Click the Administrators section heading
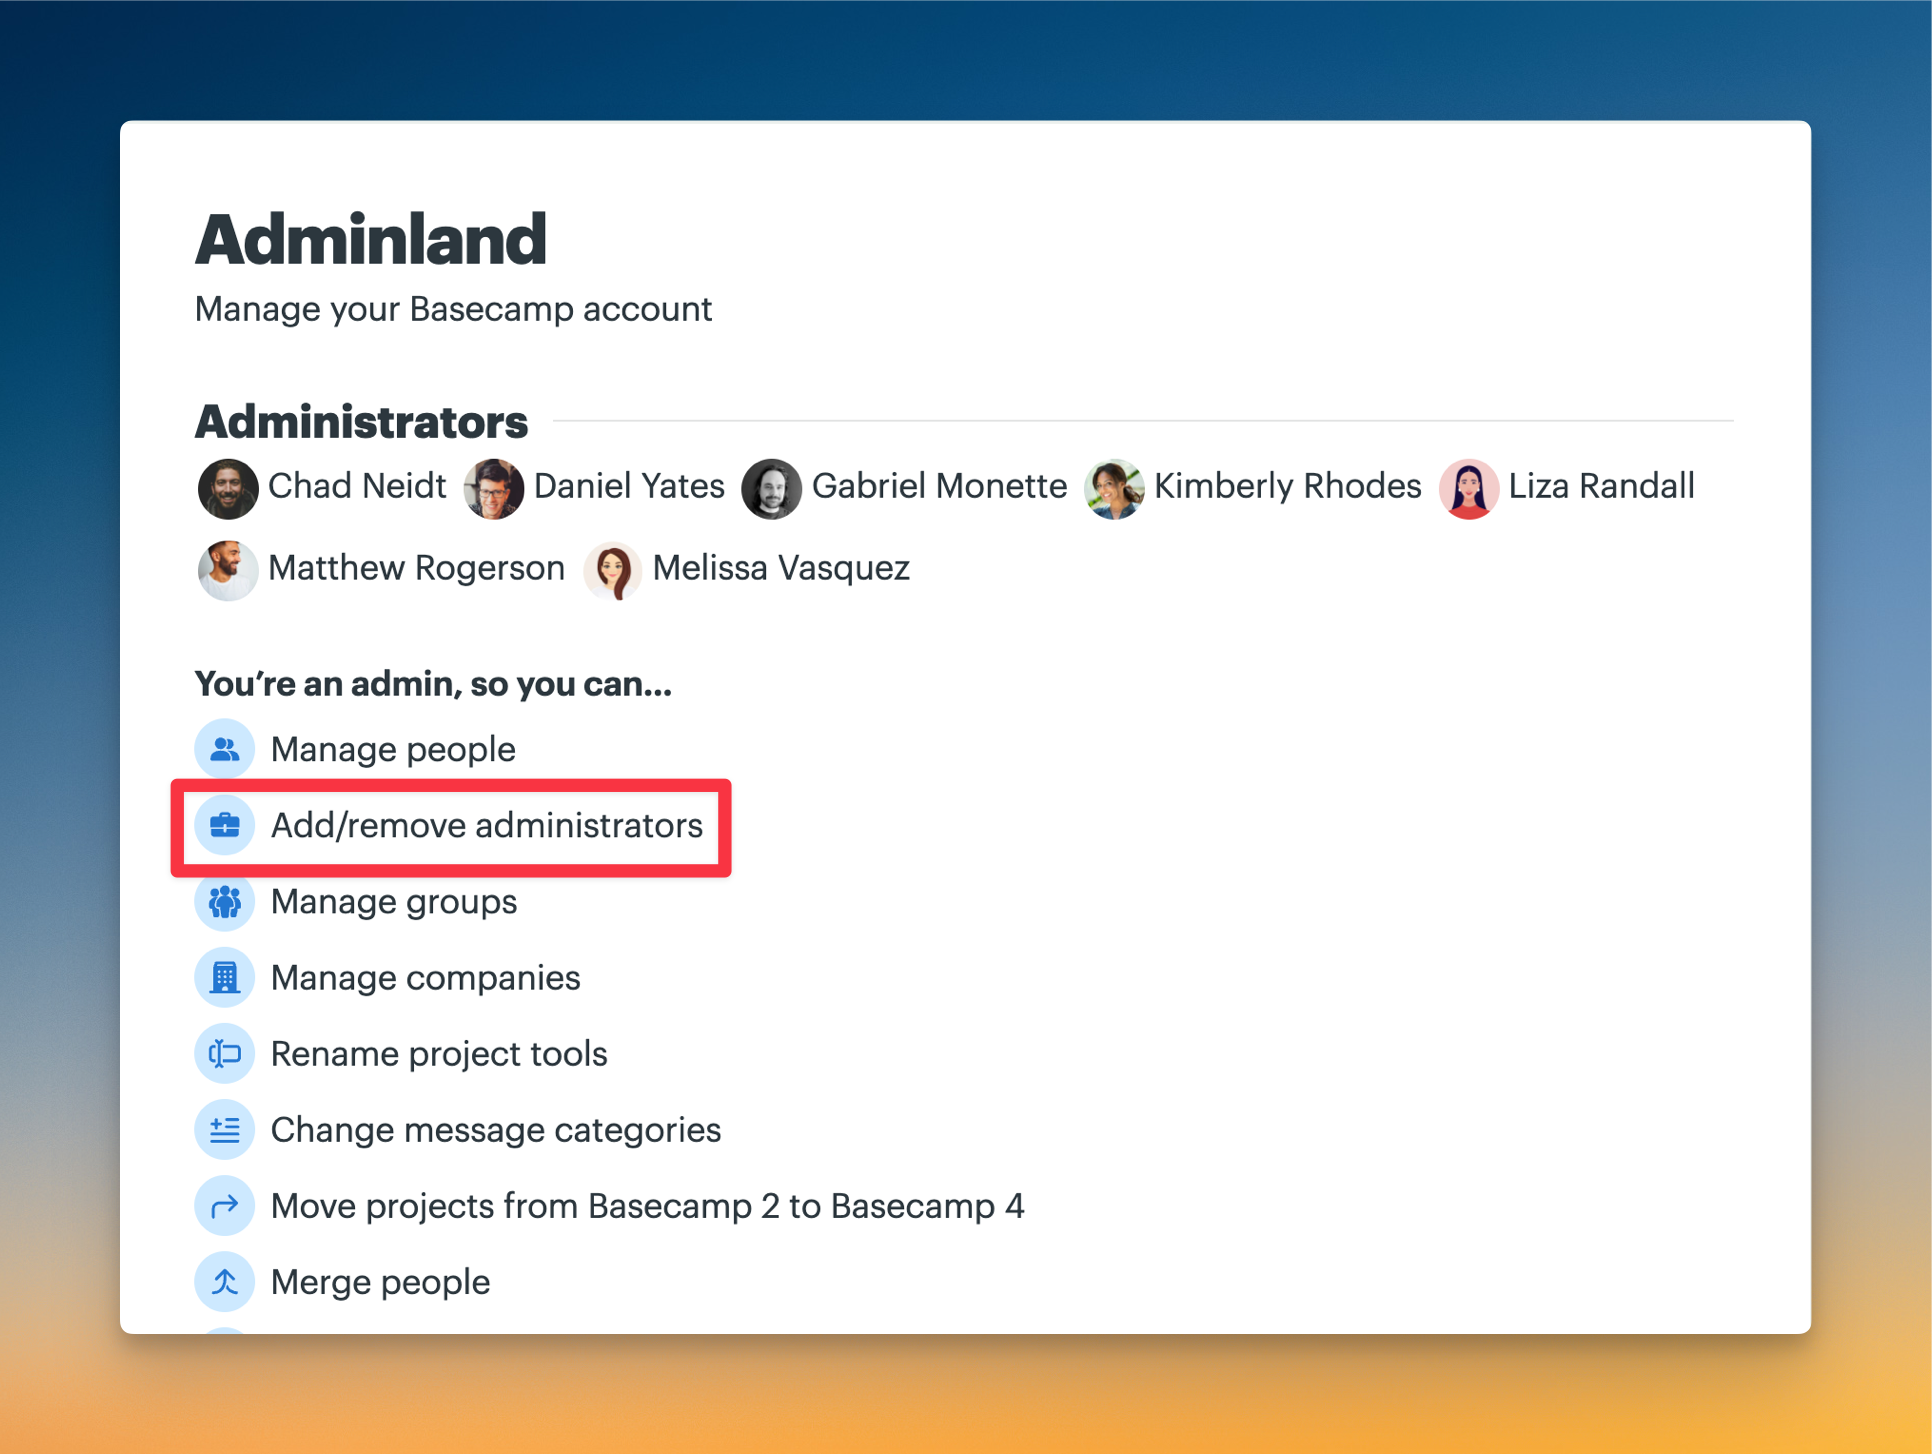Image resolution: width=1932 pixels, height=1454 pixels. 361,422
